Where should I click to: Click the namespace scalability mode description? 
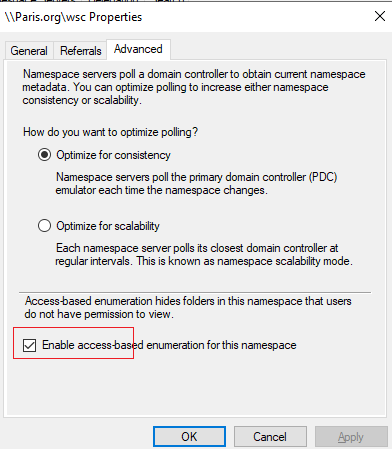pos(204,254)
